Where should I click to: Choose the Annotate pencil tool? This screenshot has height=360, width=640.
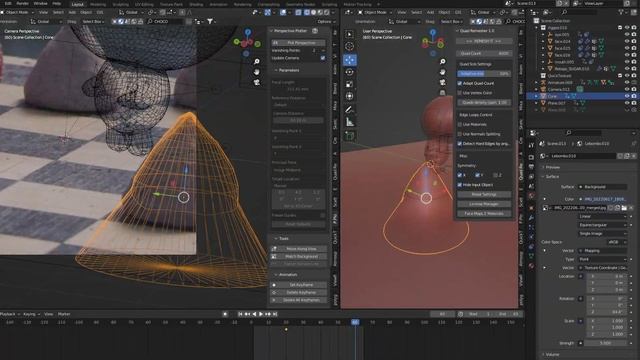pos(349,109)
